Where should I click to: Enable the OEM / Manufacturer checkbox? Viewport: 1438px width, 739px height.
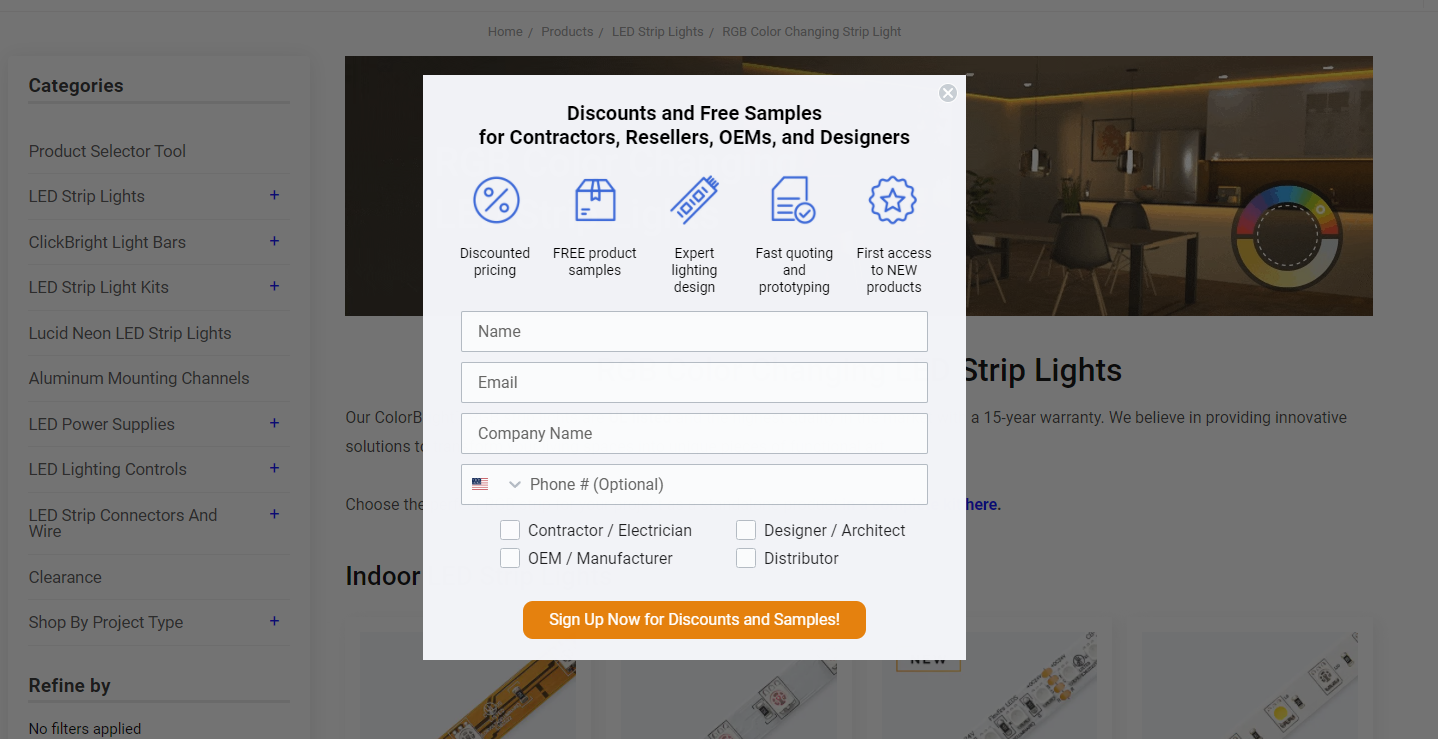coord(510,558)
